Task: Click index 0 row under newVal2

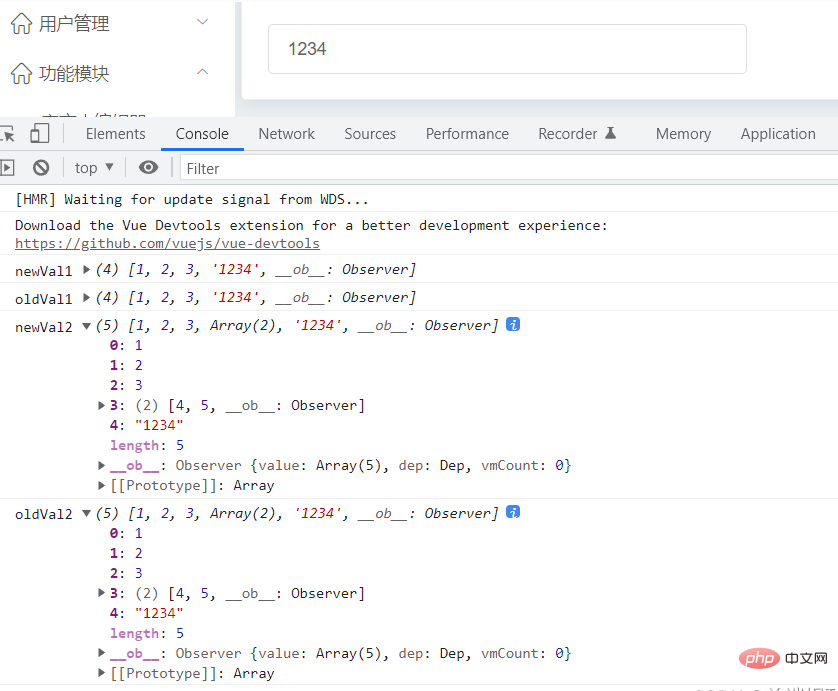Action: coord(126,345)
